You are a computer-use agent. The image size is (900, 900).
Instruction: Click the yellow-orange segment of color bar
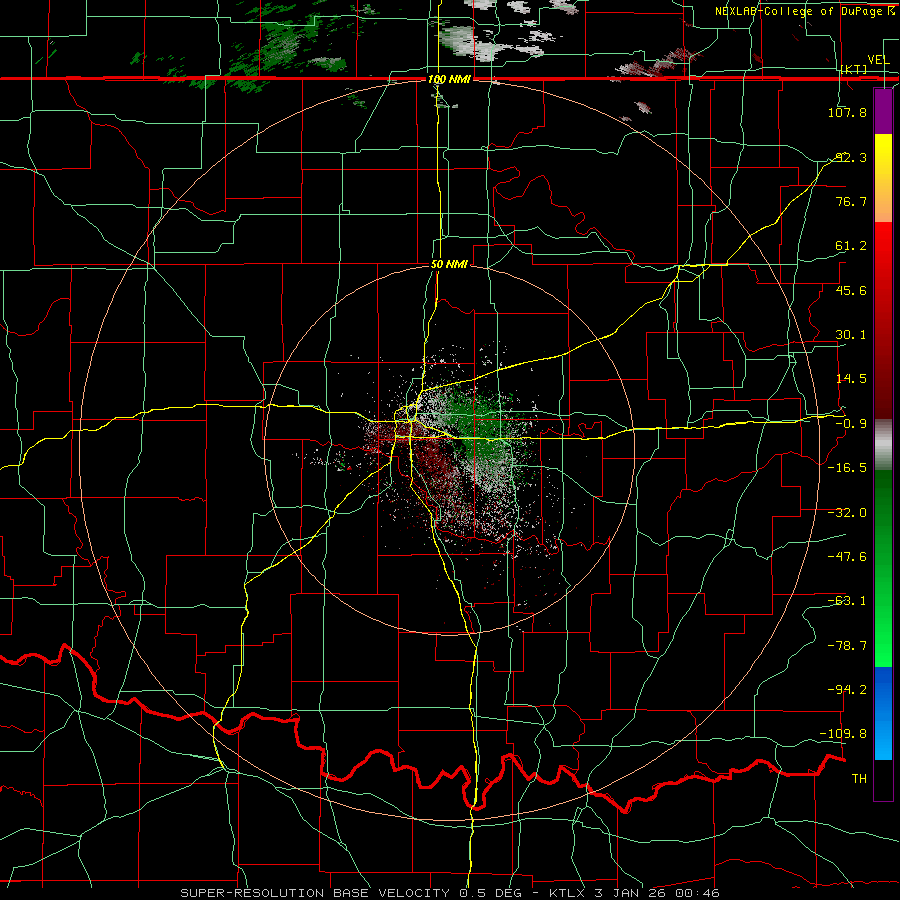[883, 178]
